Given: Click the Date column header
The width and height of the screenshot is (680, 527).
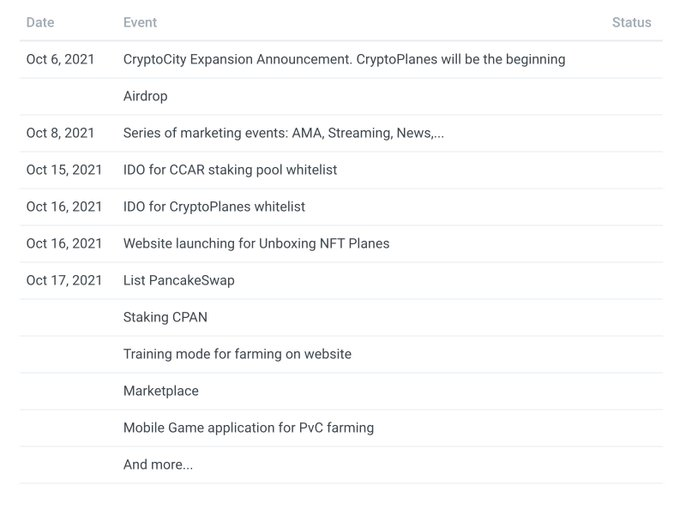Looking at the screenshot, I should tap(40, 22).
